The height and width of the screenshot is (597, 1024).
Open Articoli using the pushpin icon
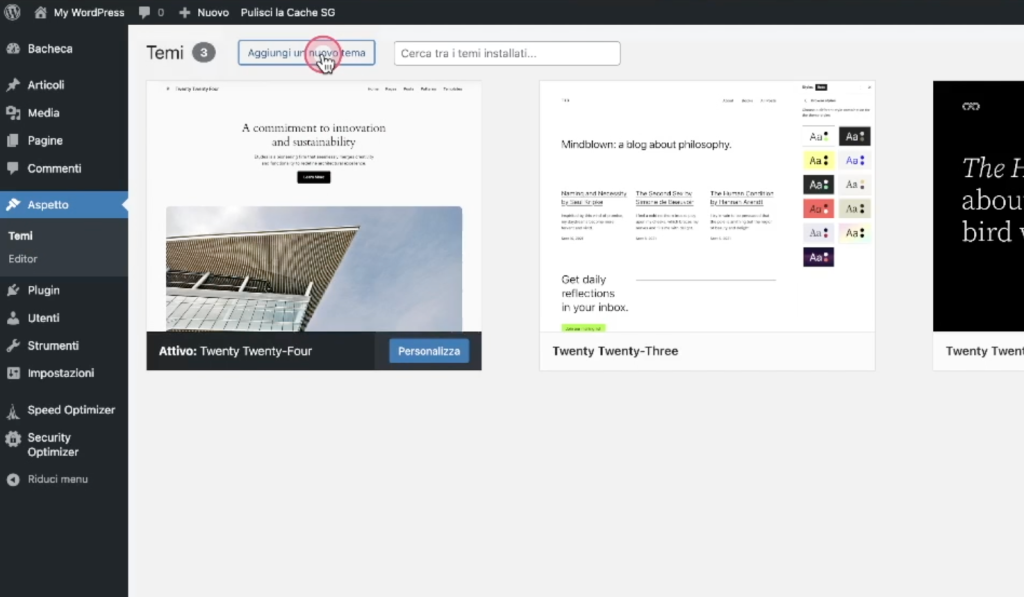[x=12, y=84]
